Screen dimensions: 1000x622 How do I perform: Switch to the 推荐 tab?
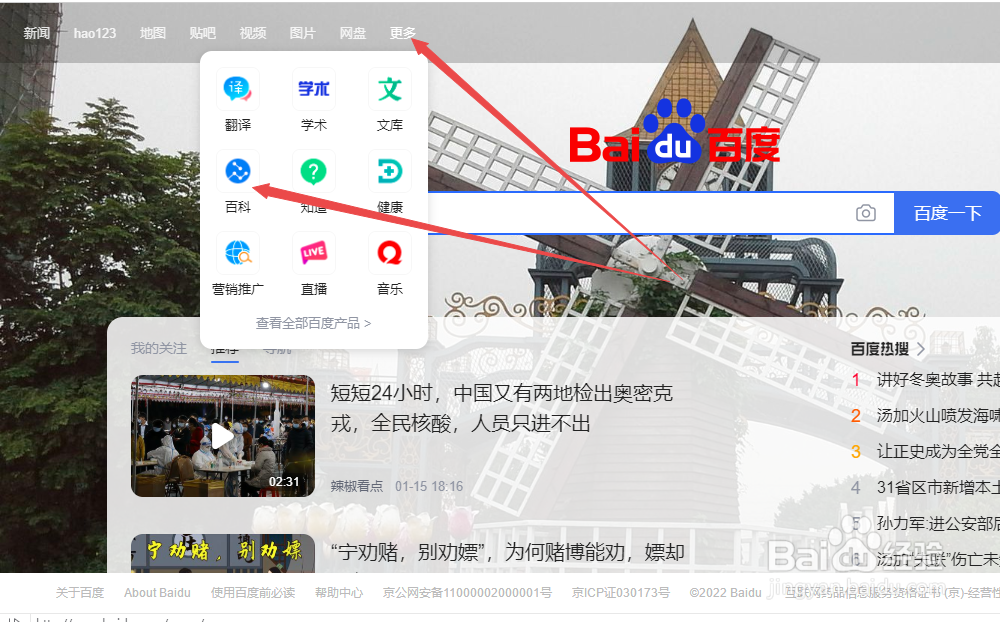pos(224,350)
